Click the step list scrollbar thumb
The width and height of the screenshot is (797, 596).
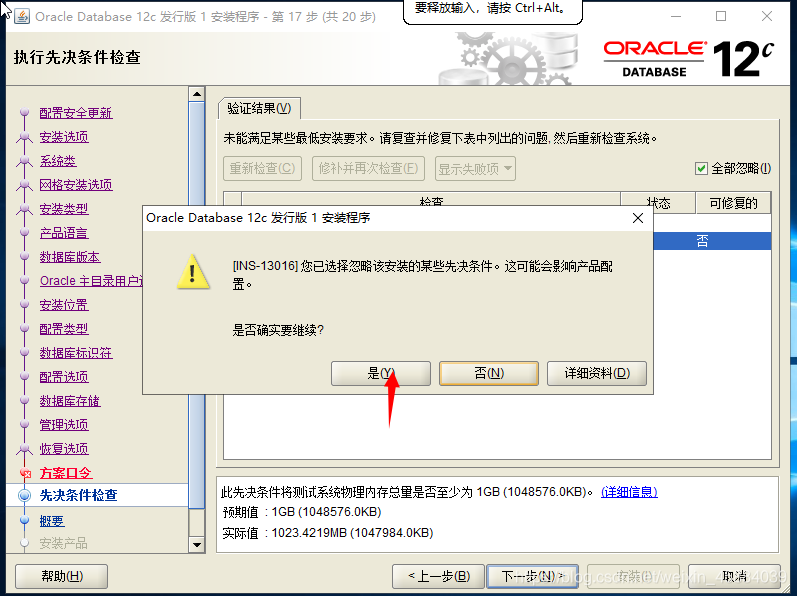(x=196, y=305)
